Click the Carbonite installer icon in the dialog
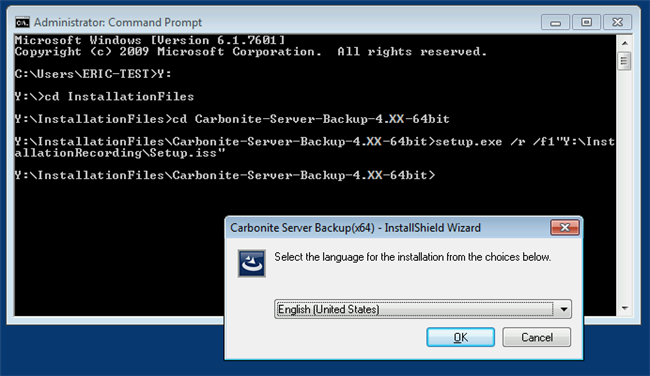The height and width of the screenshot is (376, 650). point(252,263)
